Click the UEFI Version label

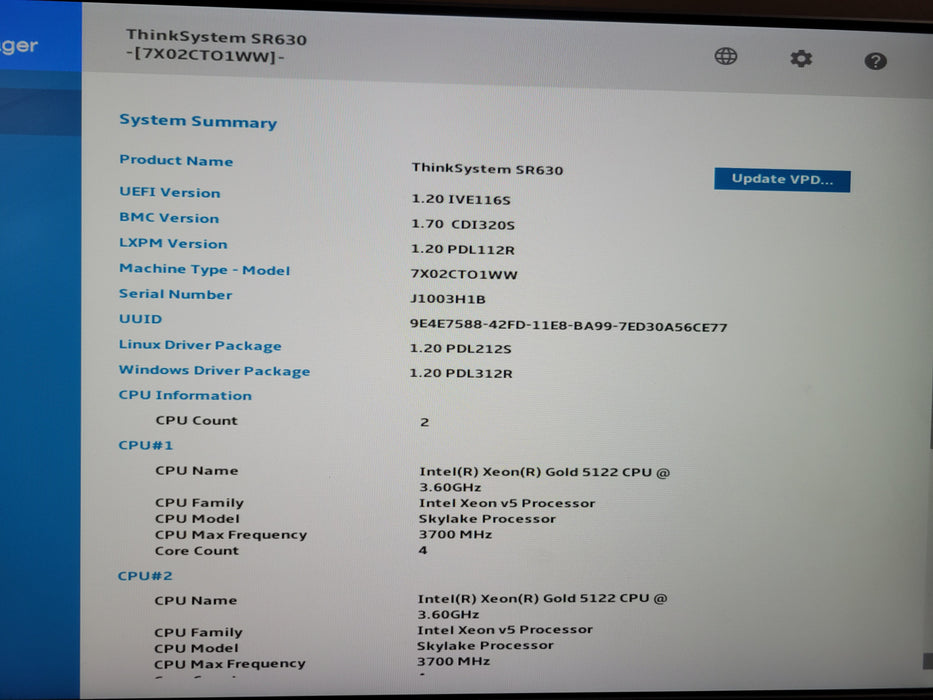coord(170,192)
